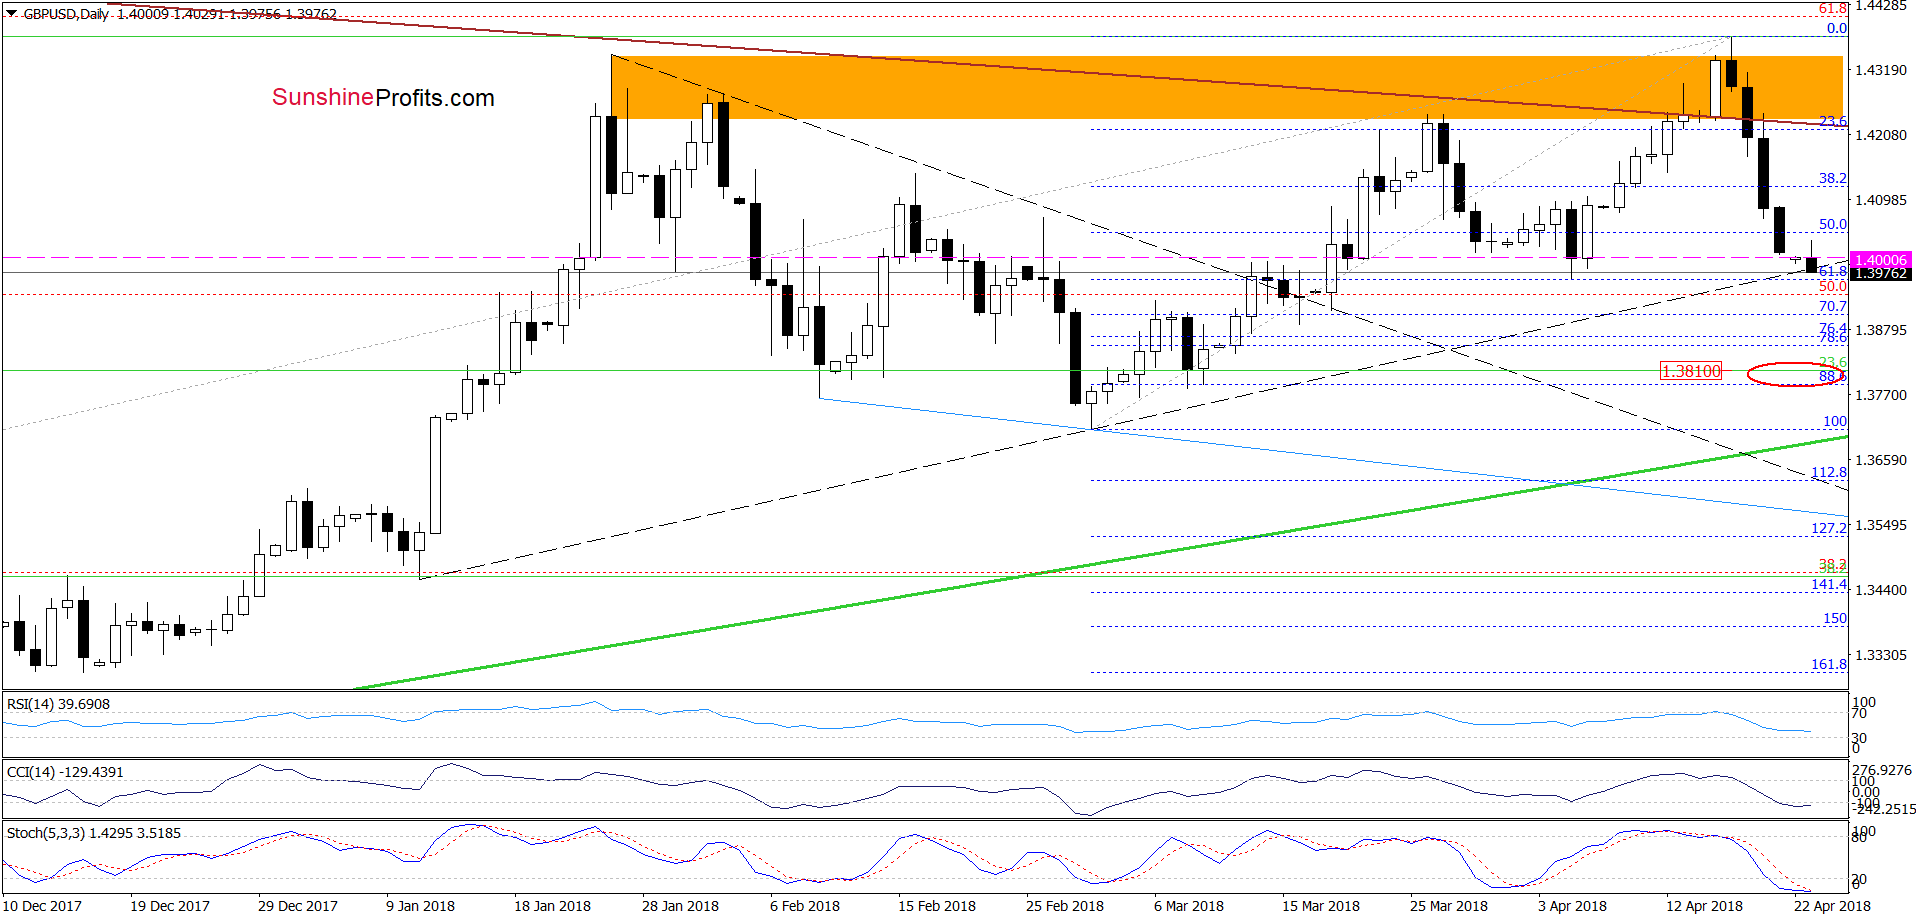The width and height of the screenshot is (1916, 920).
Task: Select the 100 Fibonacci level label
Action: 1835,421
